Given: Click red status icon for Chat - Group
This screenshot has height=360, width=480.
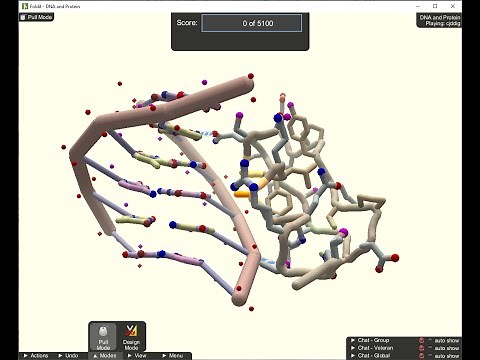Looking at the screenshot, I should [421, 340].
